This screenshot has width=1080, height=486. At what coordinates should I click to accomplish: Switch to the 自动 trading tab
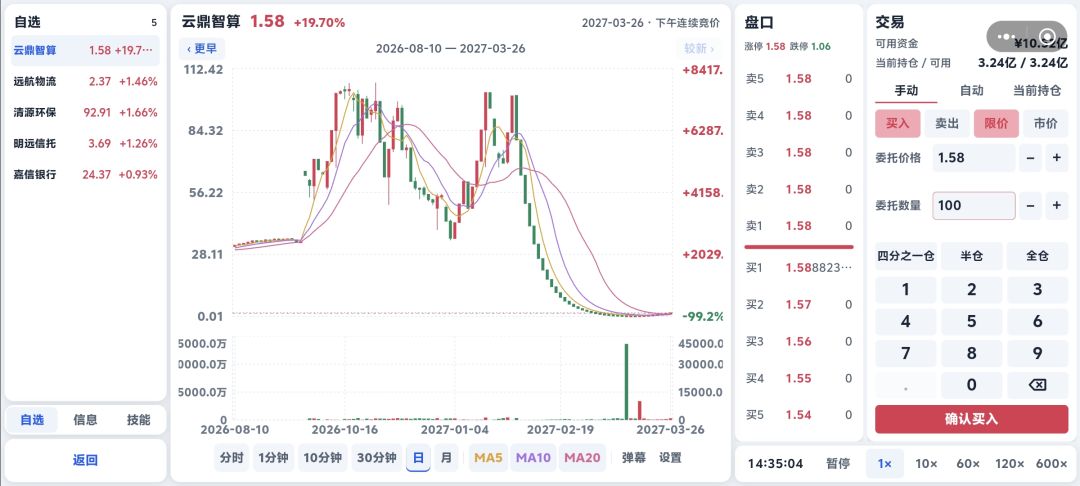[x=971, y=90]
